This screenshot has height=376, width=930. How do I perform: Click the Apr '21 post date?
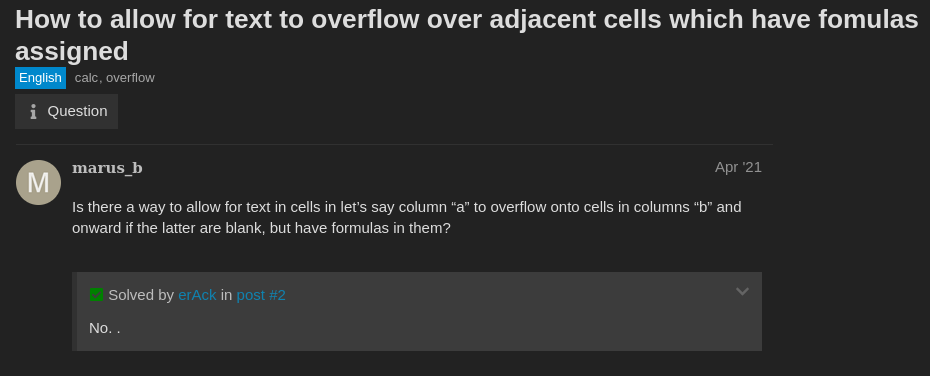click(x=738, y=167)
